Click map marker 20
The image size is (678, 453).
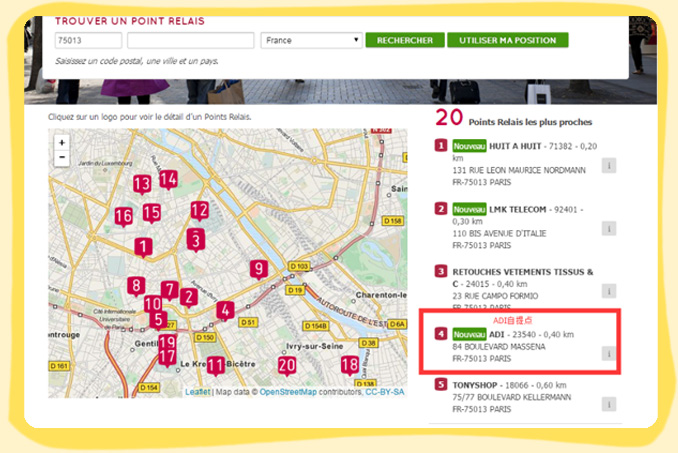point(287,366)
